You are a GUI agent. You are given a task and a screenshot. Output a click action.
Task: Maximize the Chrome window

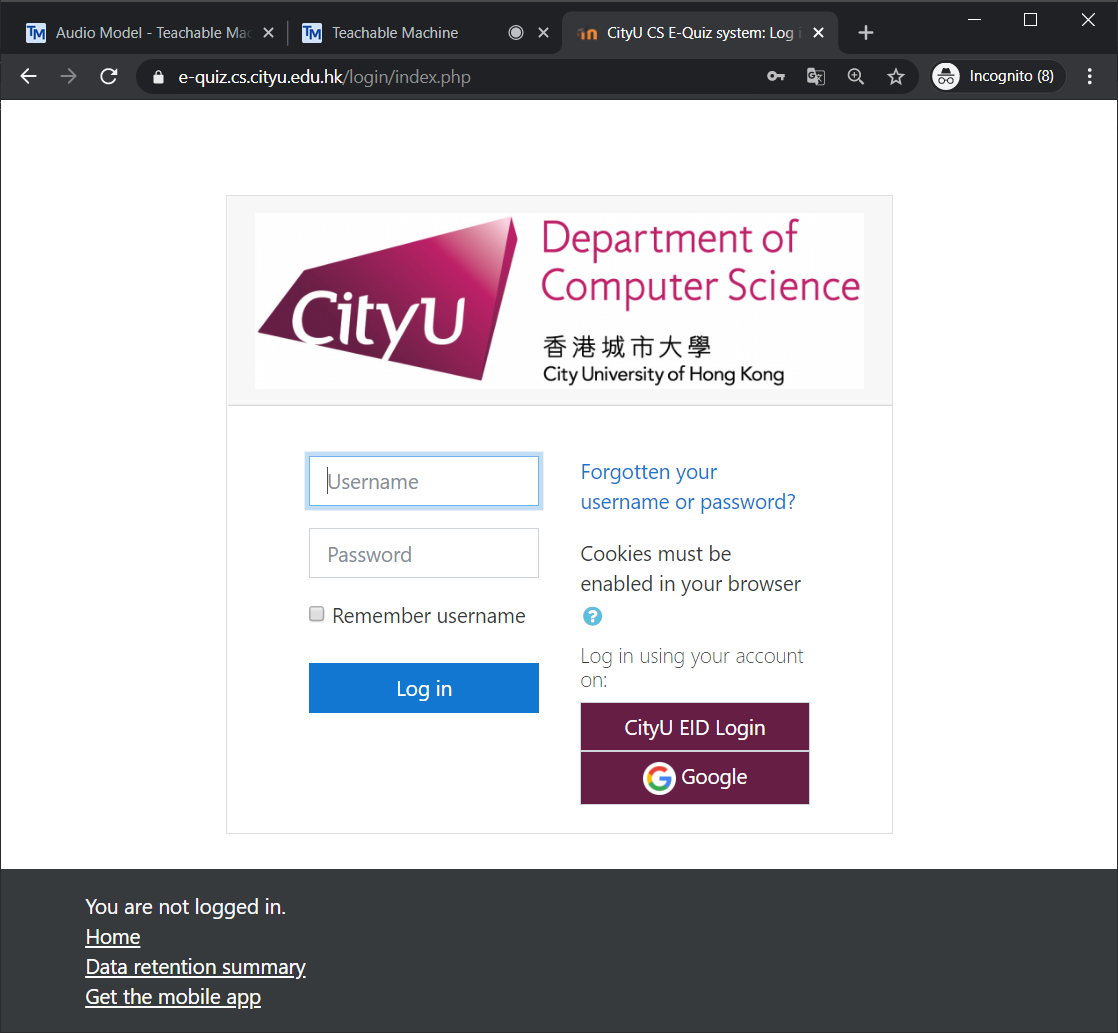1030,20
